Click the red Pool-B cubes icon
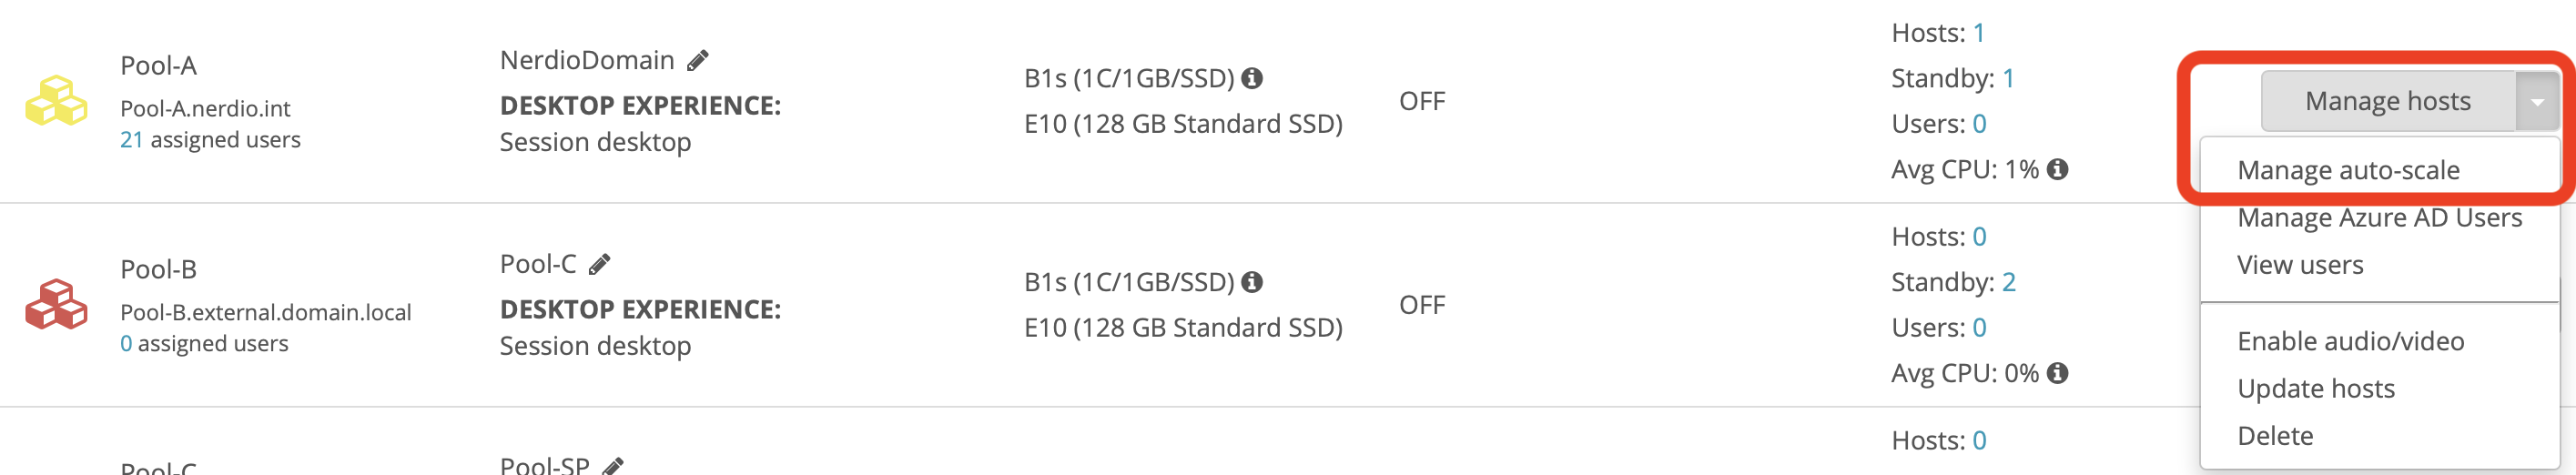The image size is (2576, 475). (56, 305)
